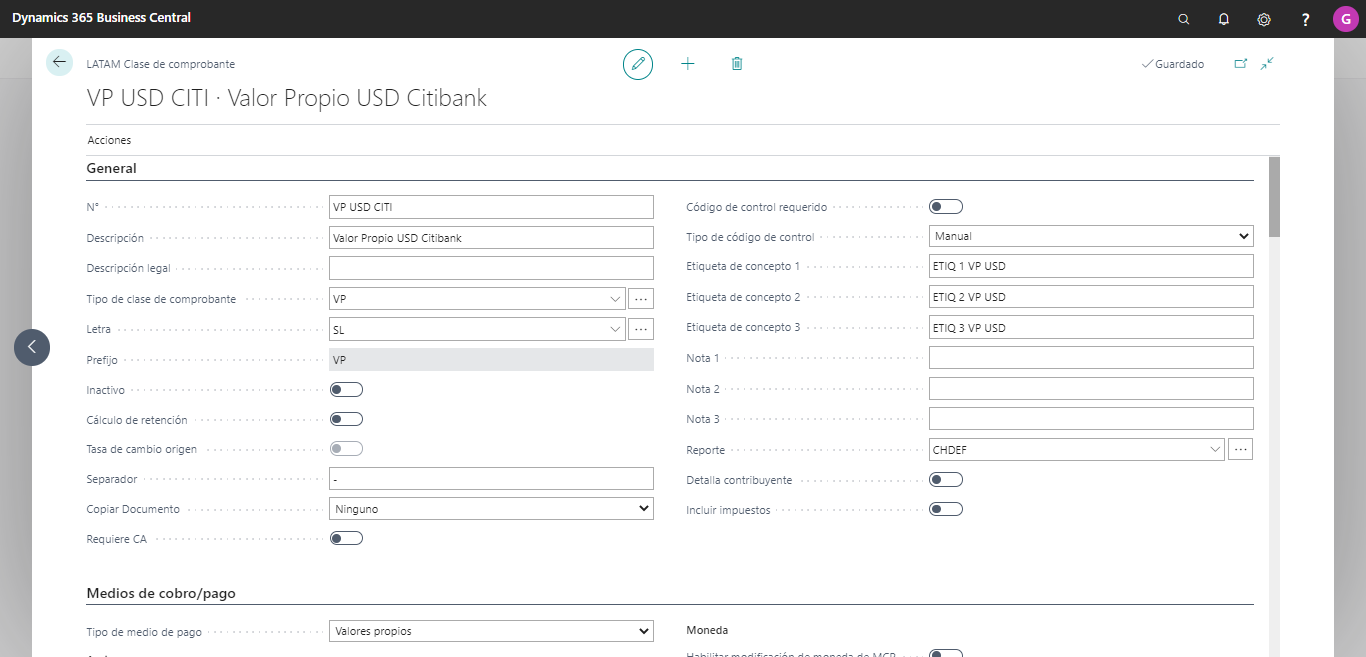The image size is (1366, 657).
Task: Click the Descripción legal input field
Action: pos(491,268)
